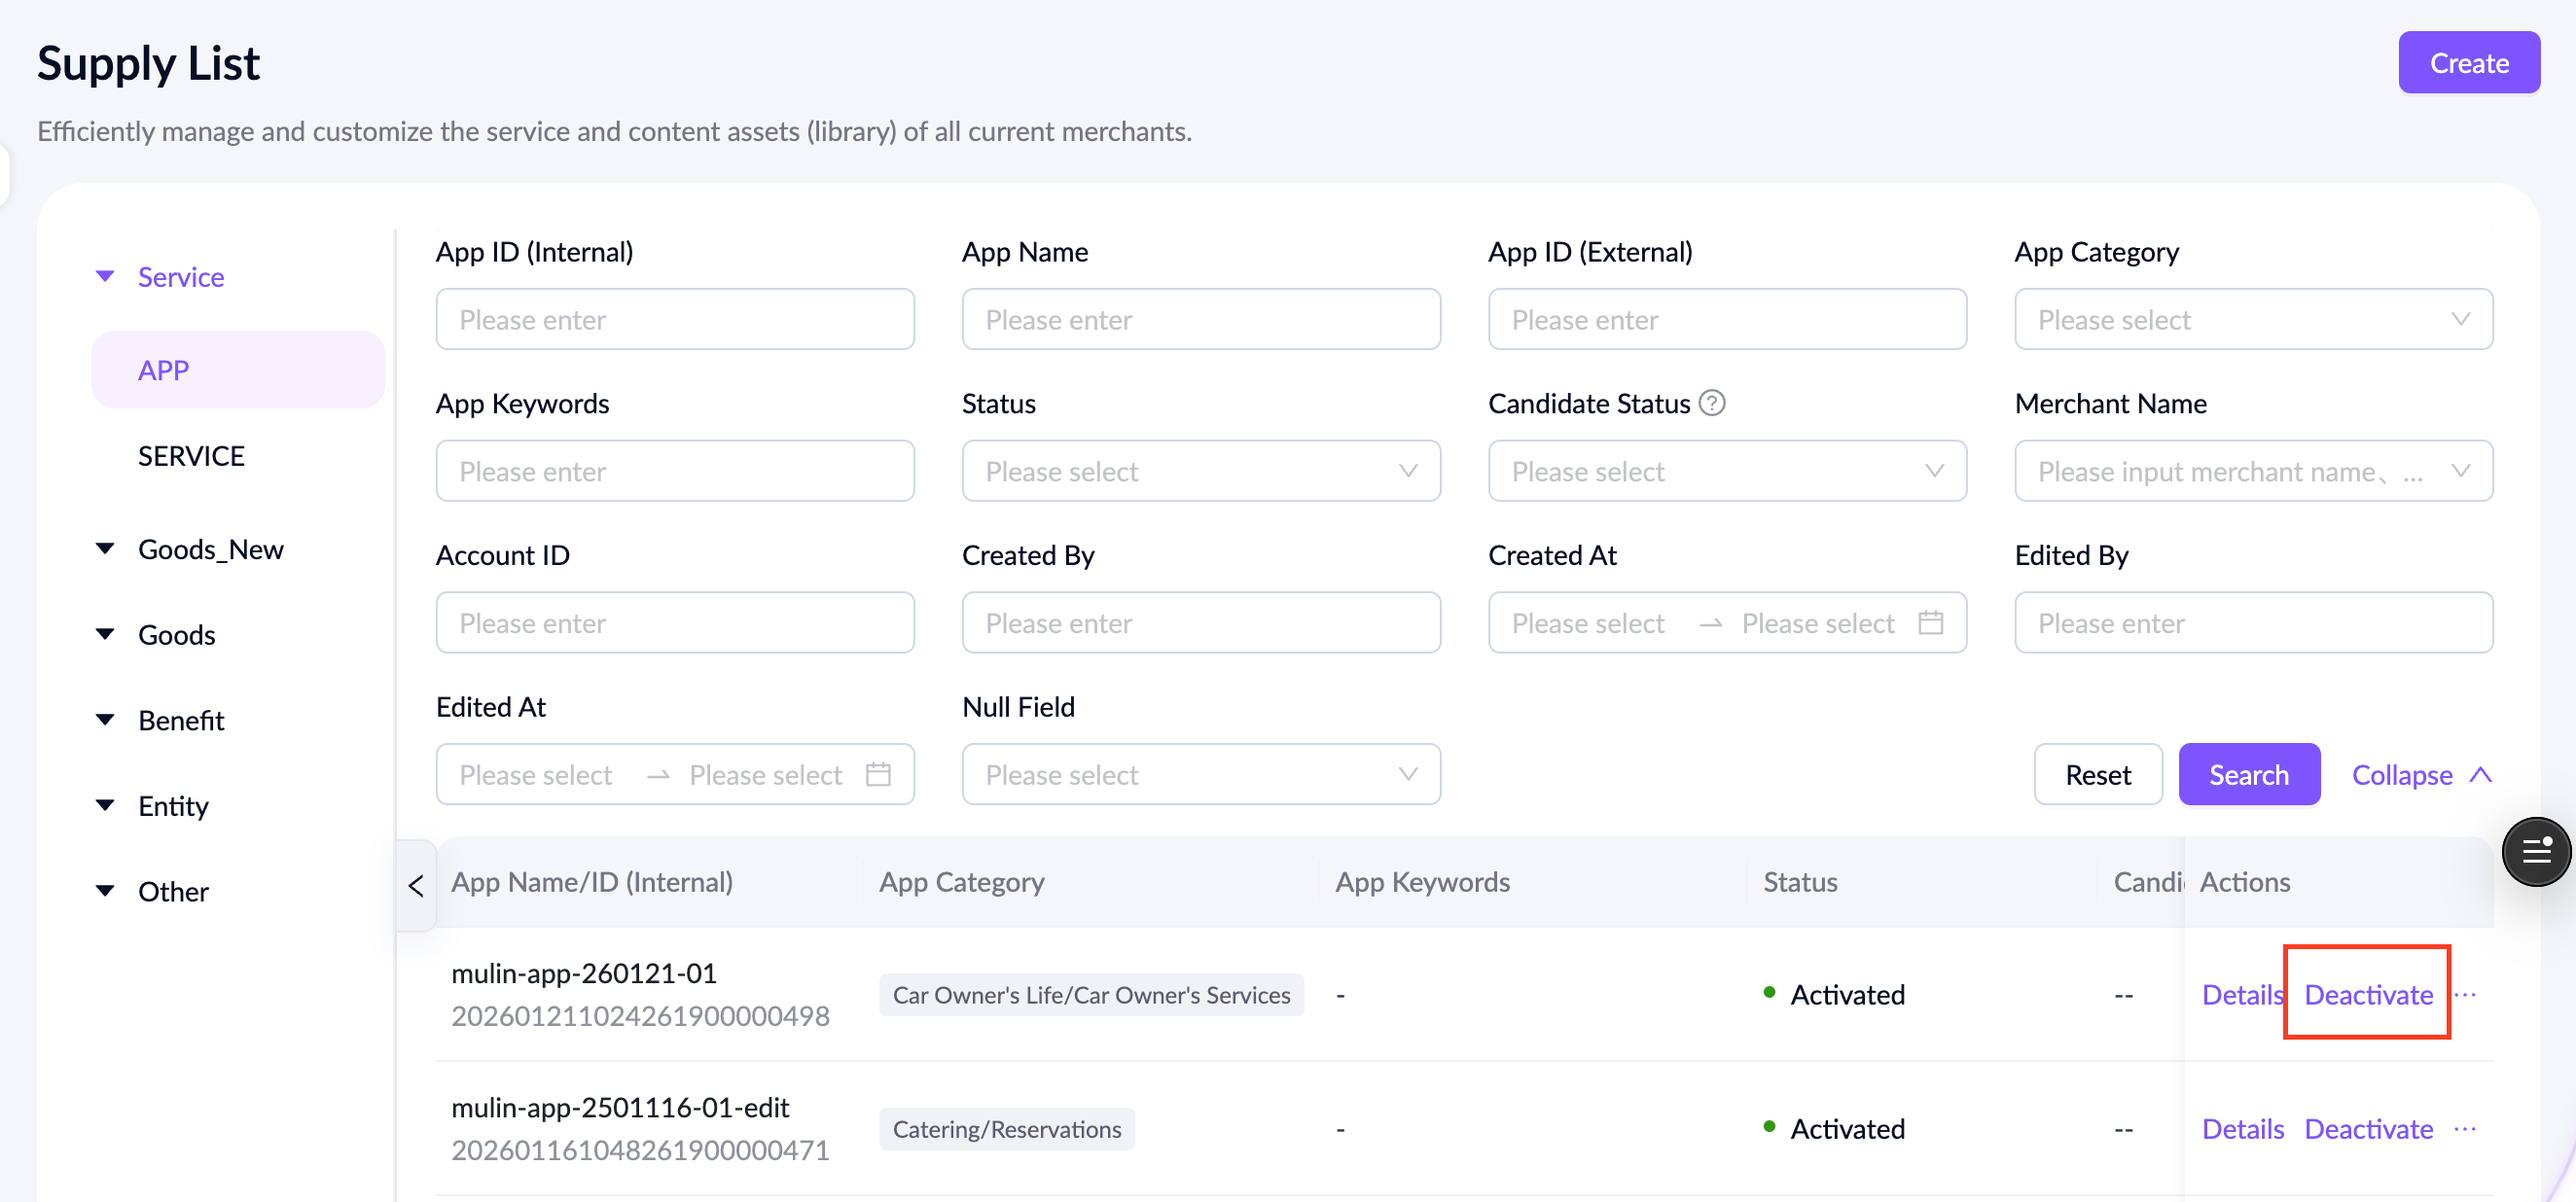Focus the App ID (Internal) input field
This screenshot has height=1202, width=2576.
[674, 319]
